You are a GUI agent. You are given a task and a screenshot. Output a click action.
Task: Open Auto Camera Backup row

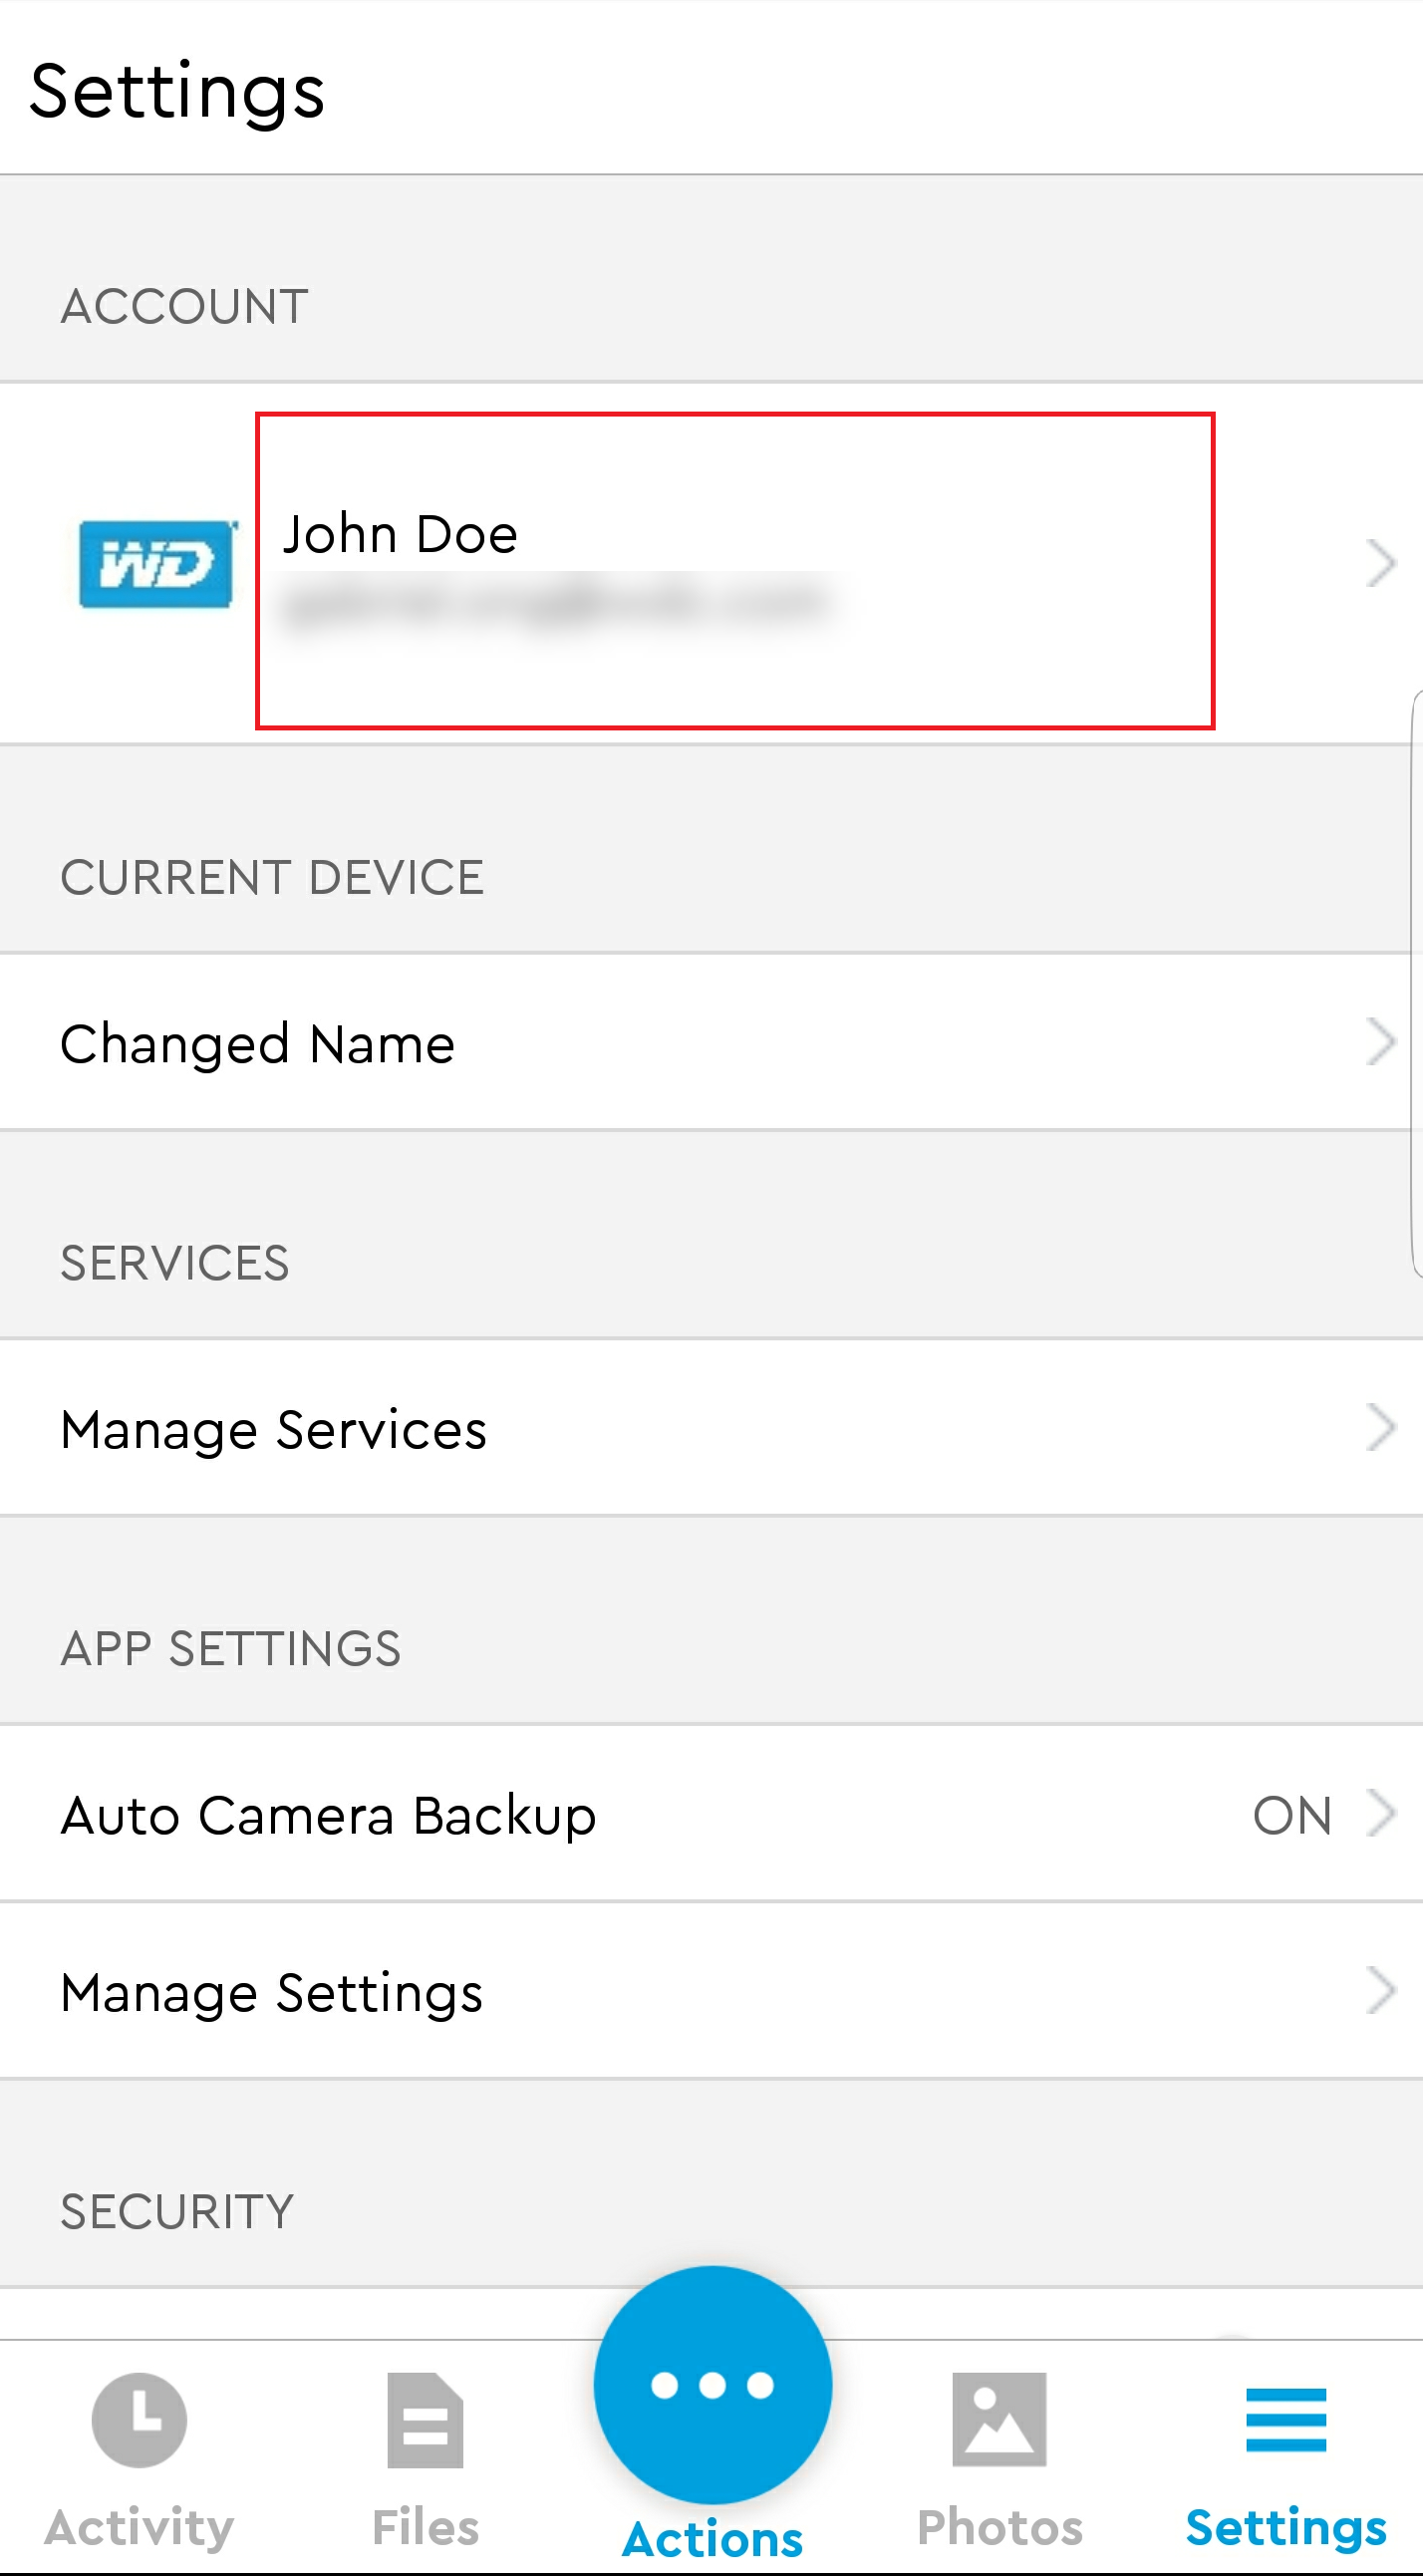(711, 1814)
